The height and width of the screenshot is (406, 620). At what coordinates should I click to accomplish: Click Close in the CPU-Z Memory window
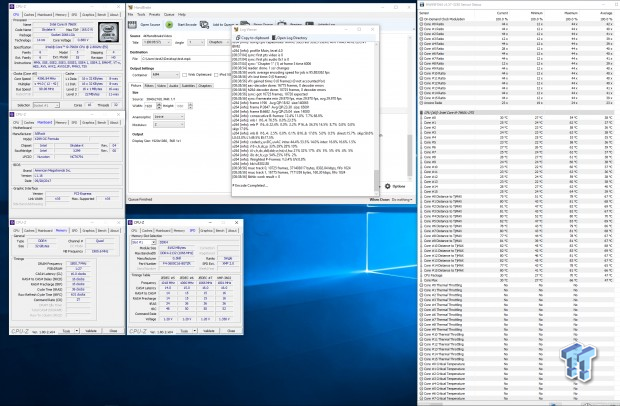113,330
